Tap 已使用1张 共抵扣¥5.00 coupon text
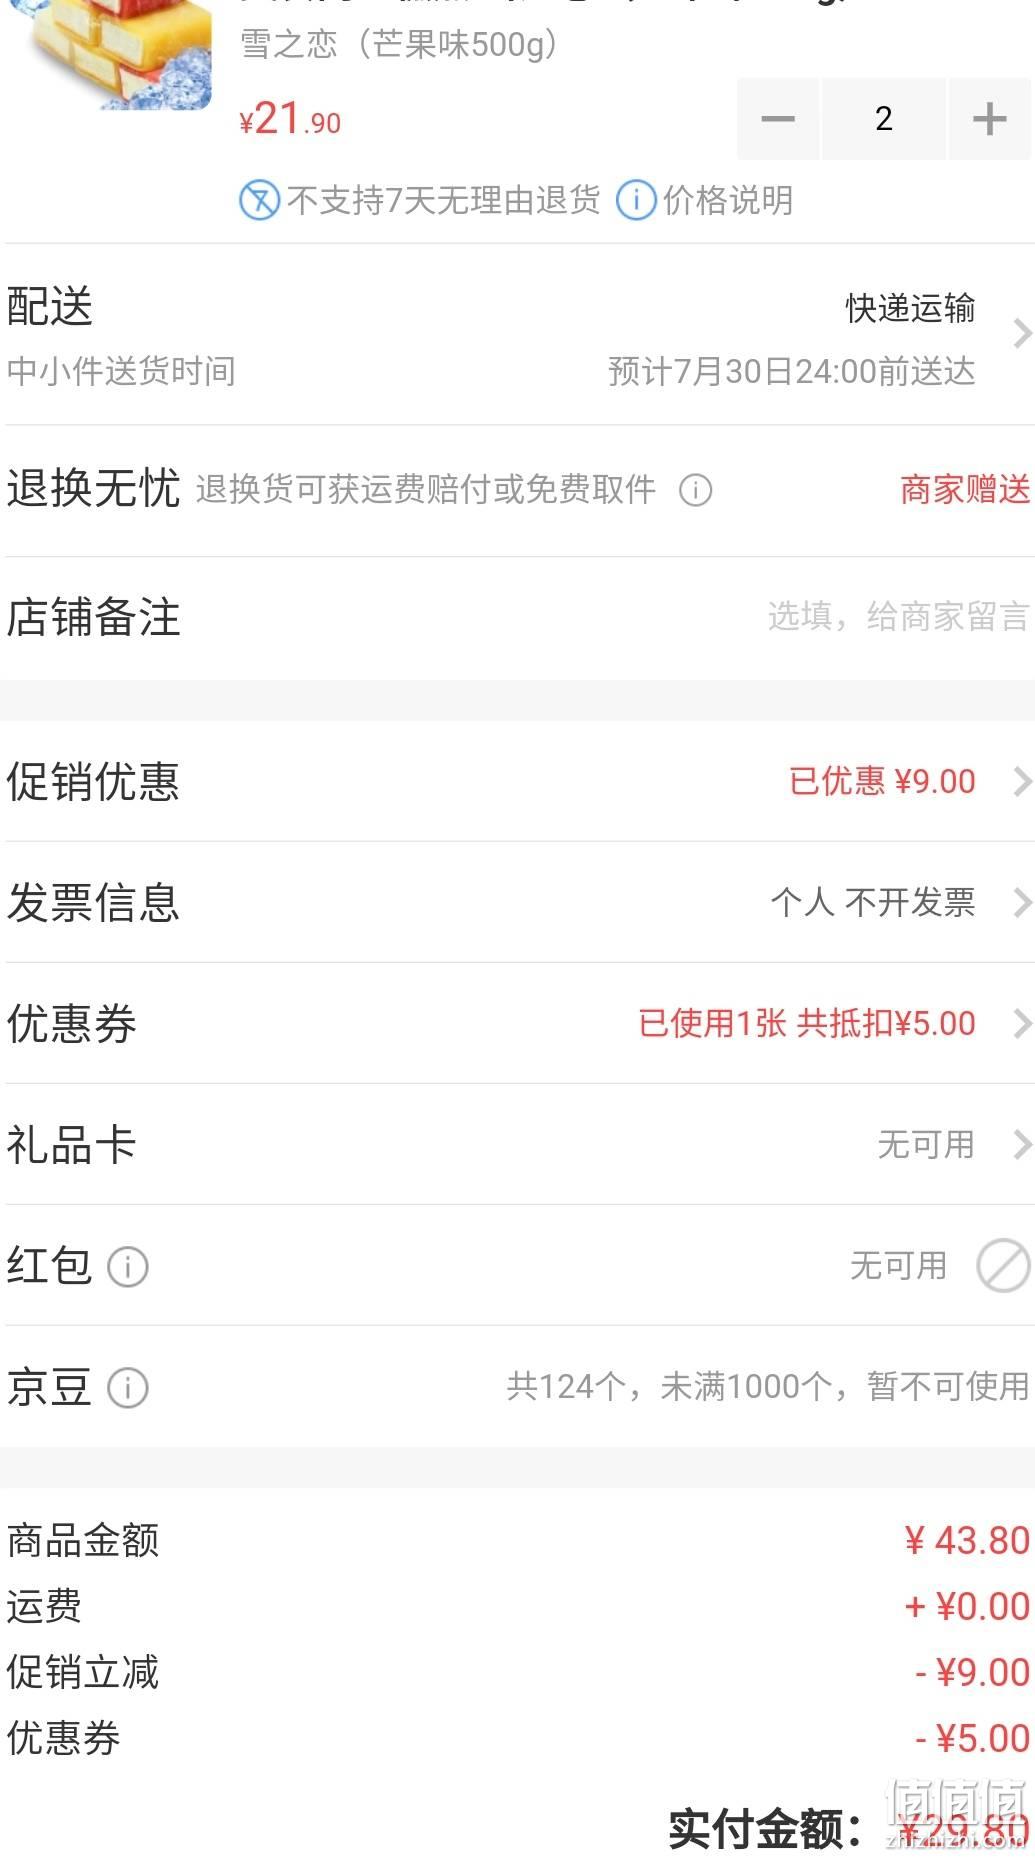 point(807,1024)
